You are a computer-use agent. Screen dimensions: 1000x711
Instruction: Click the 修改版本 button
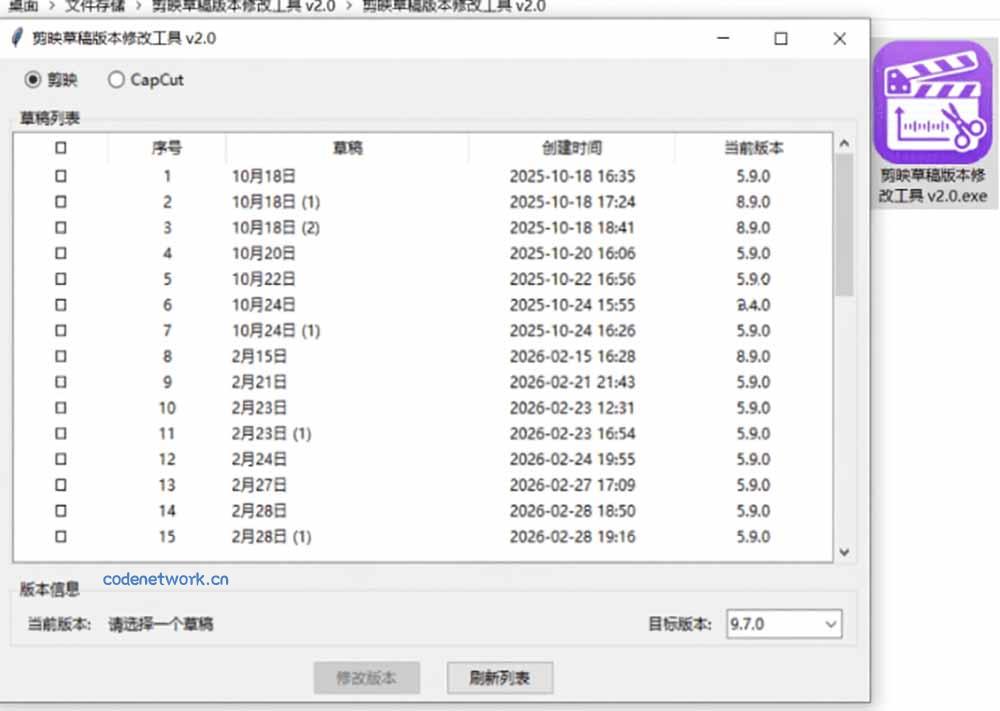coord(367,677)
